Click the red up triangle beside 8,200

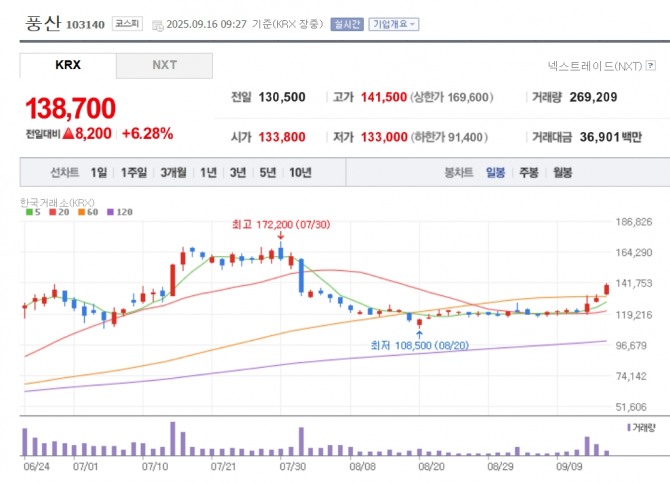click(68, 134)
